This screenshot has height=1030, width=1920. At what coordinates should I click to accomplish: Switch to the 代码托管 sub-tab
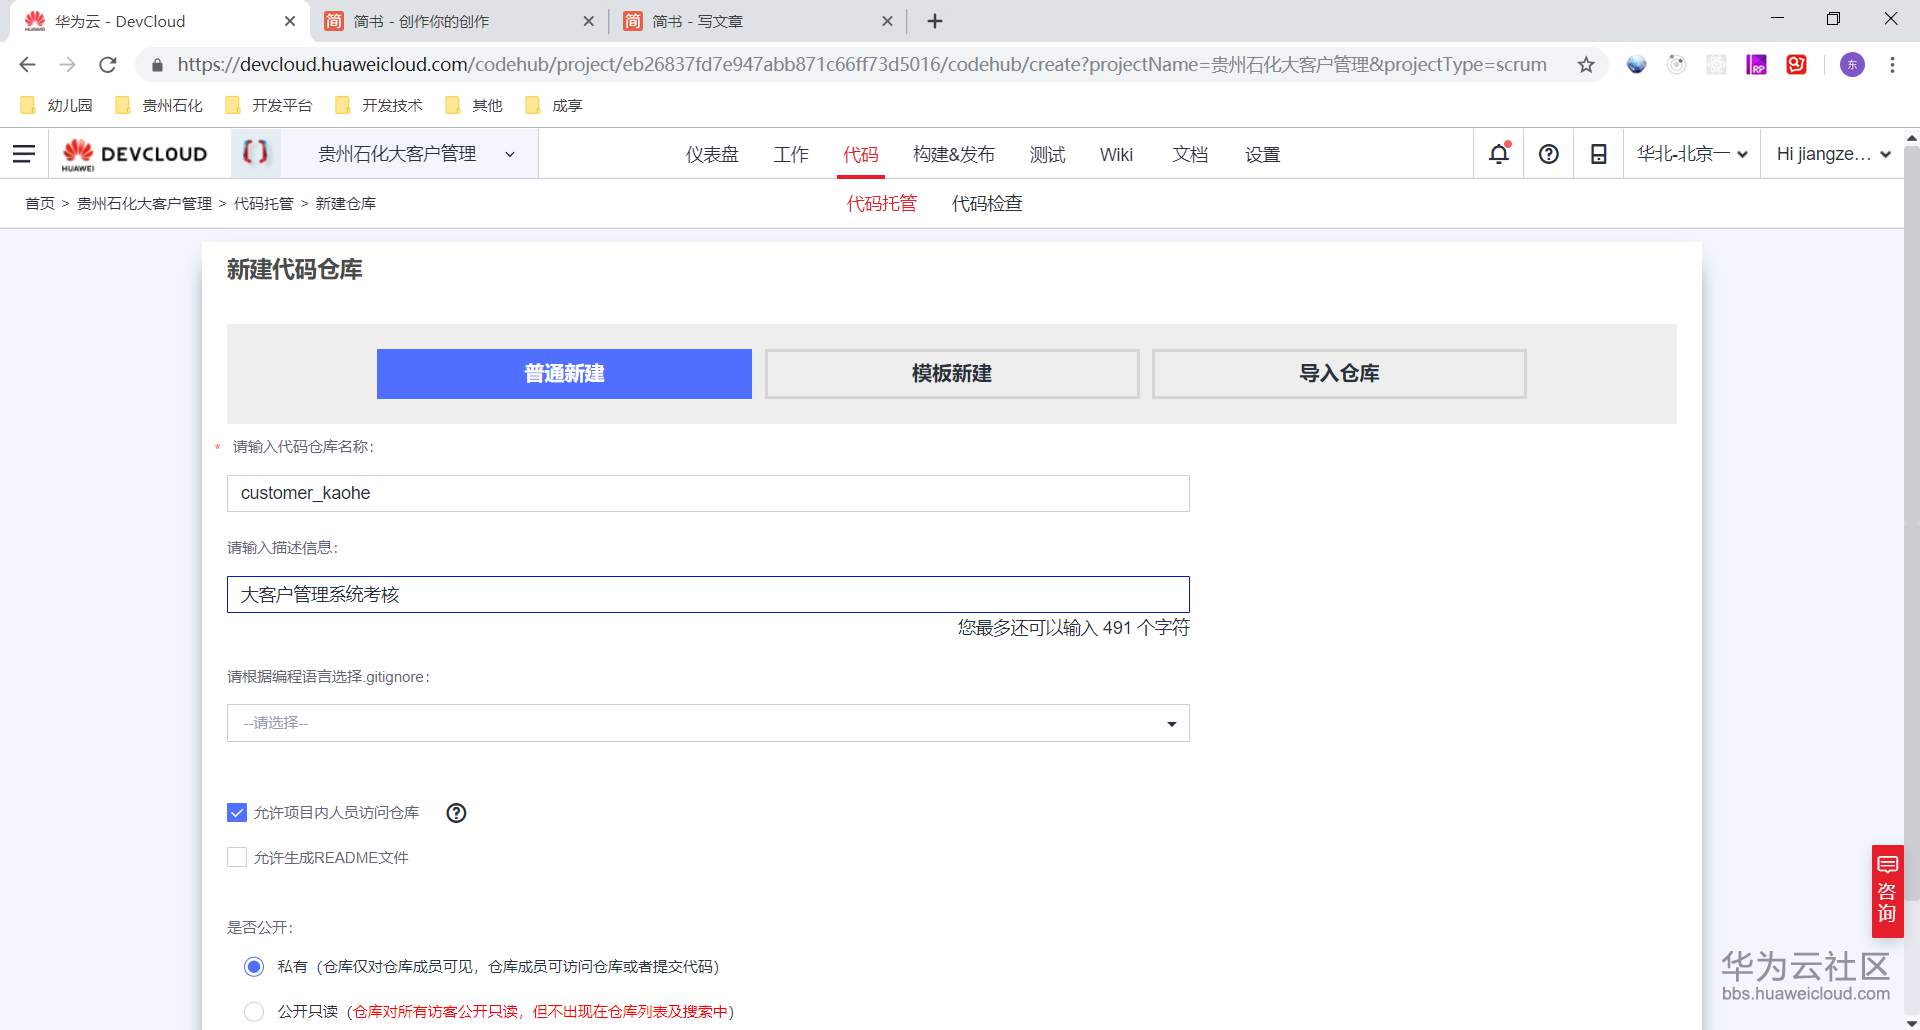882,204
